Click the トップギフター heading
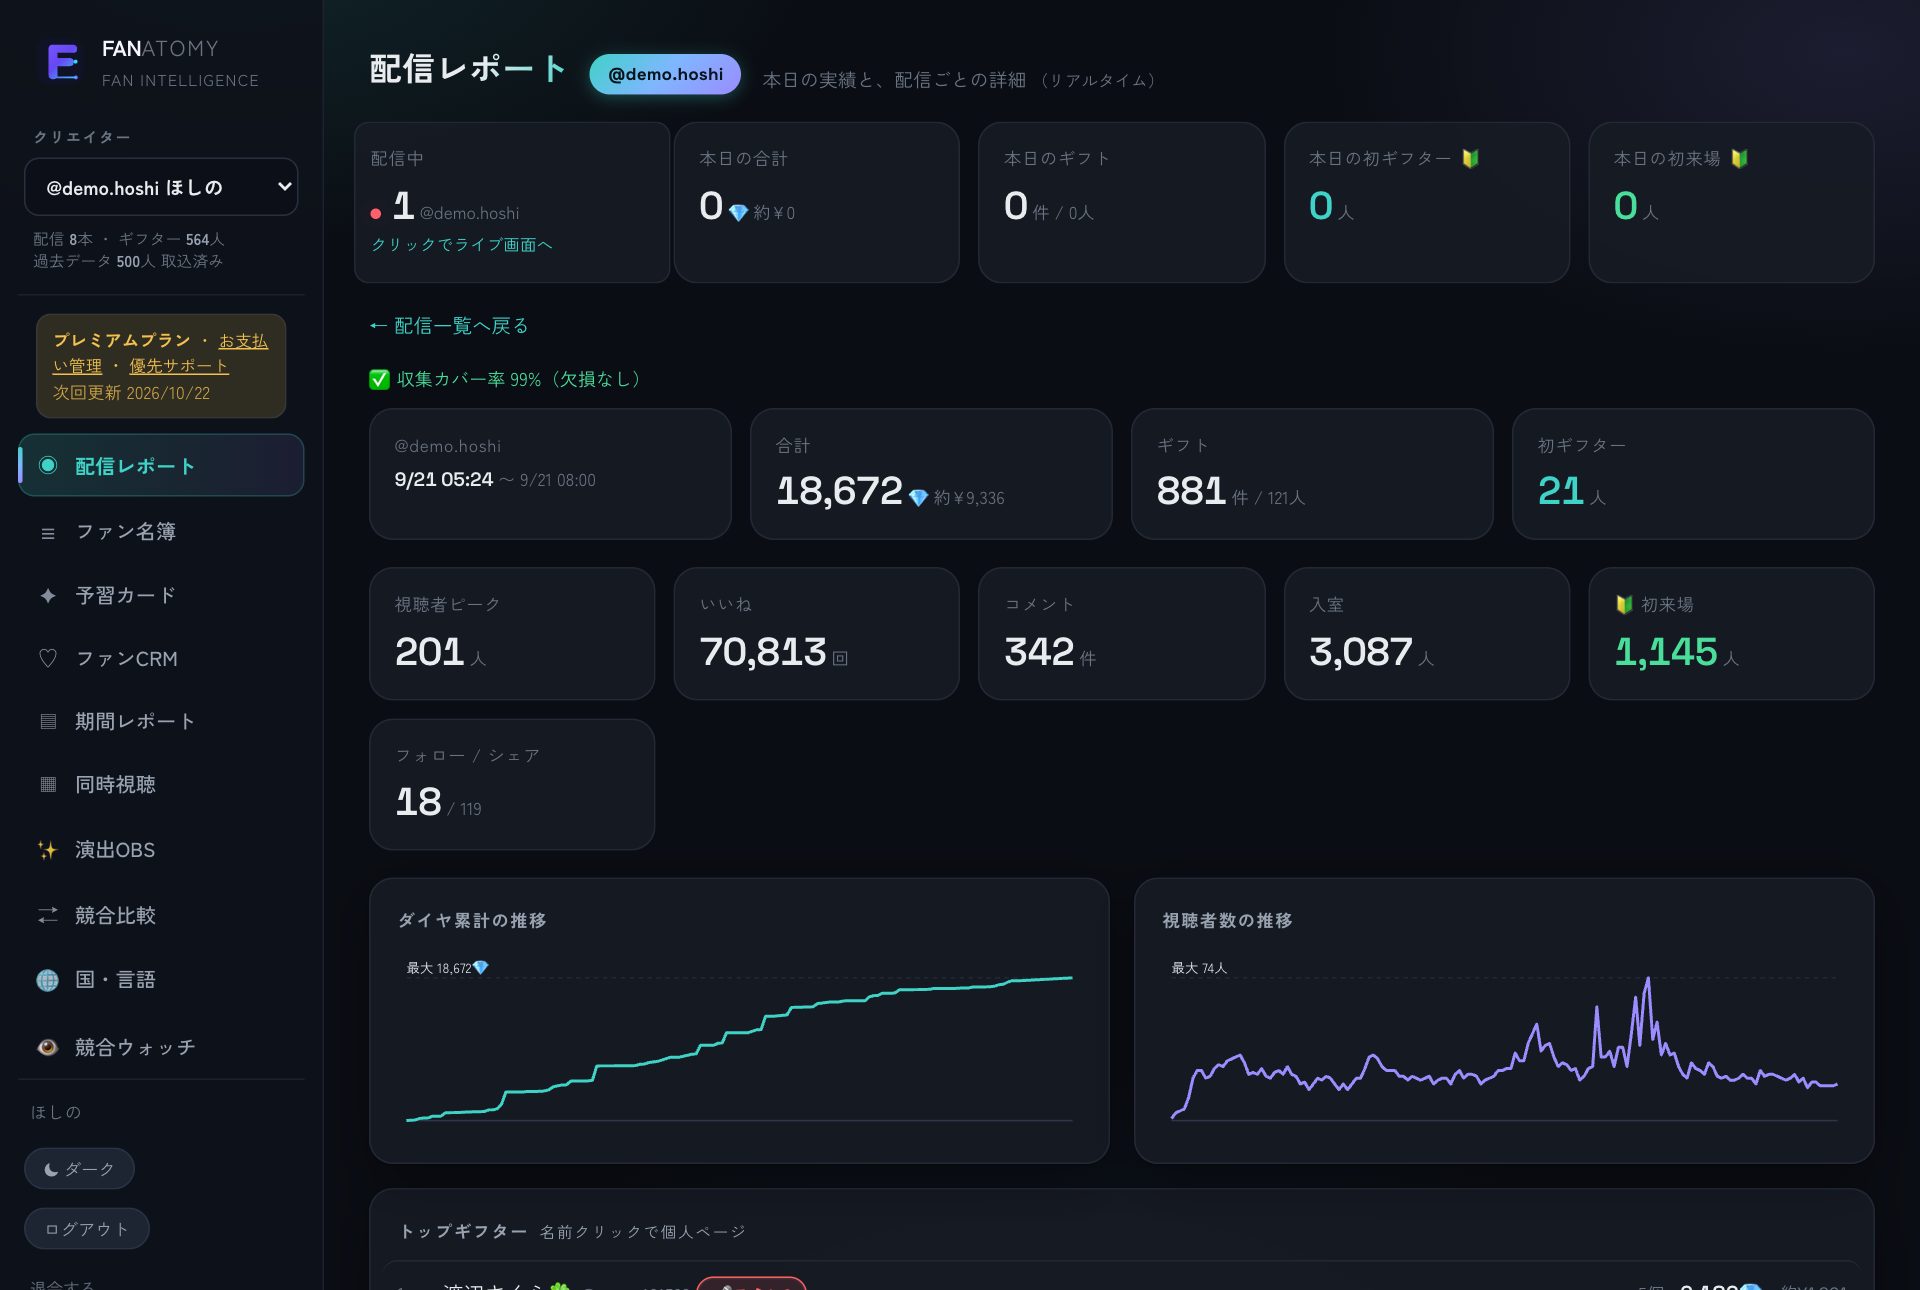The height and width of the screenshot is (1290, 1920). tap(463, 1231)
